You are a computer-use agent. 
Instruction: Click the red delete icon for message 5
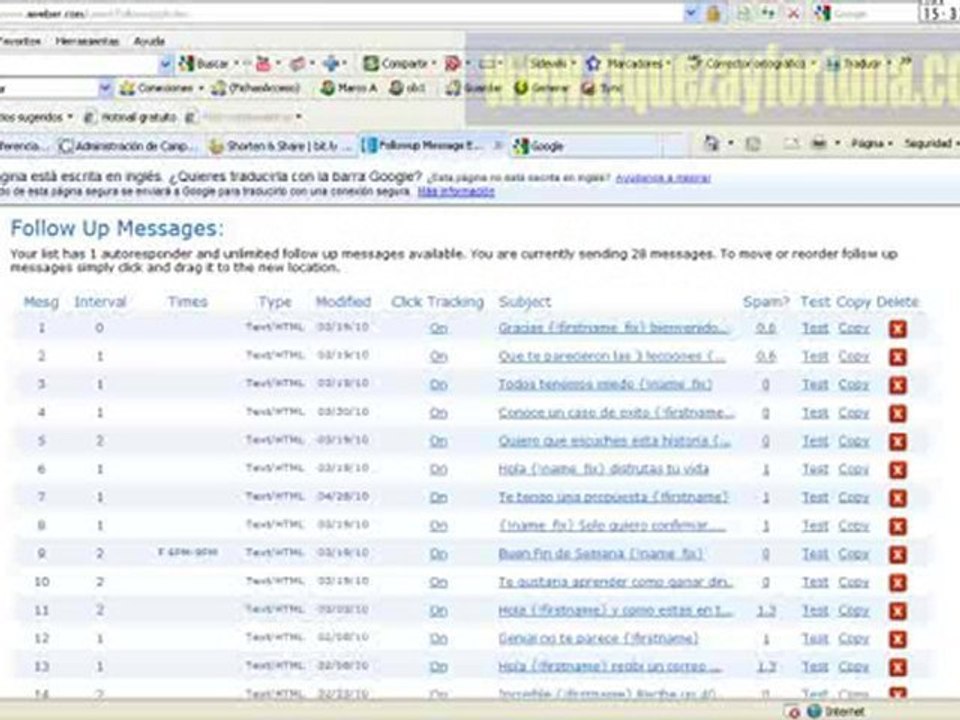click(x=897, y=441)
